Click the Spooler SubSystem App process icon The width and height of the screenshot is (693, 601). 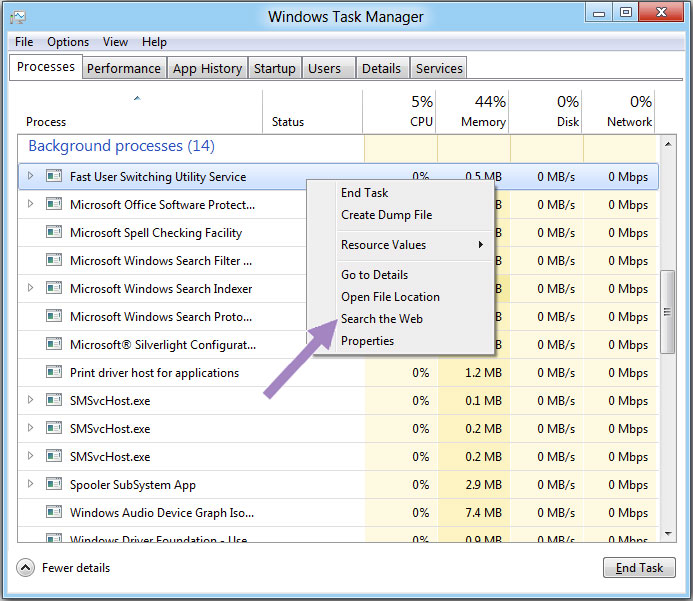click(53, 485)
